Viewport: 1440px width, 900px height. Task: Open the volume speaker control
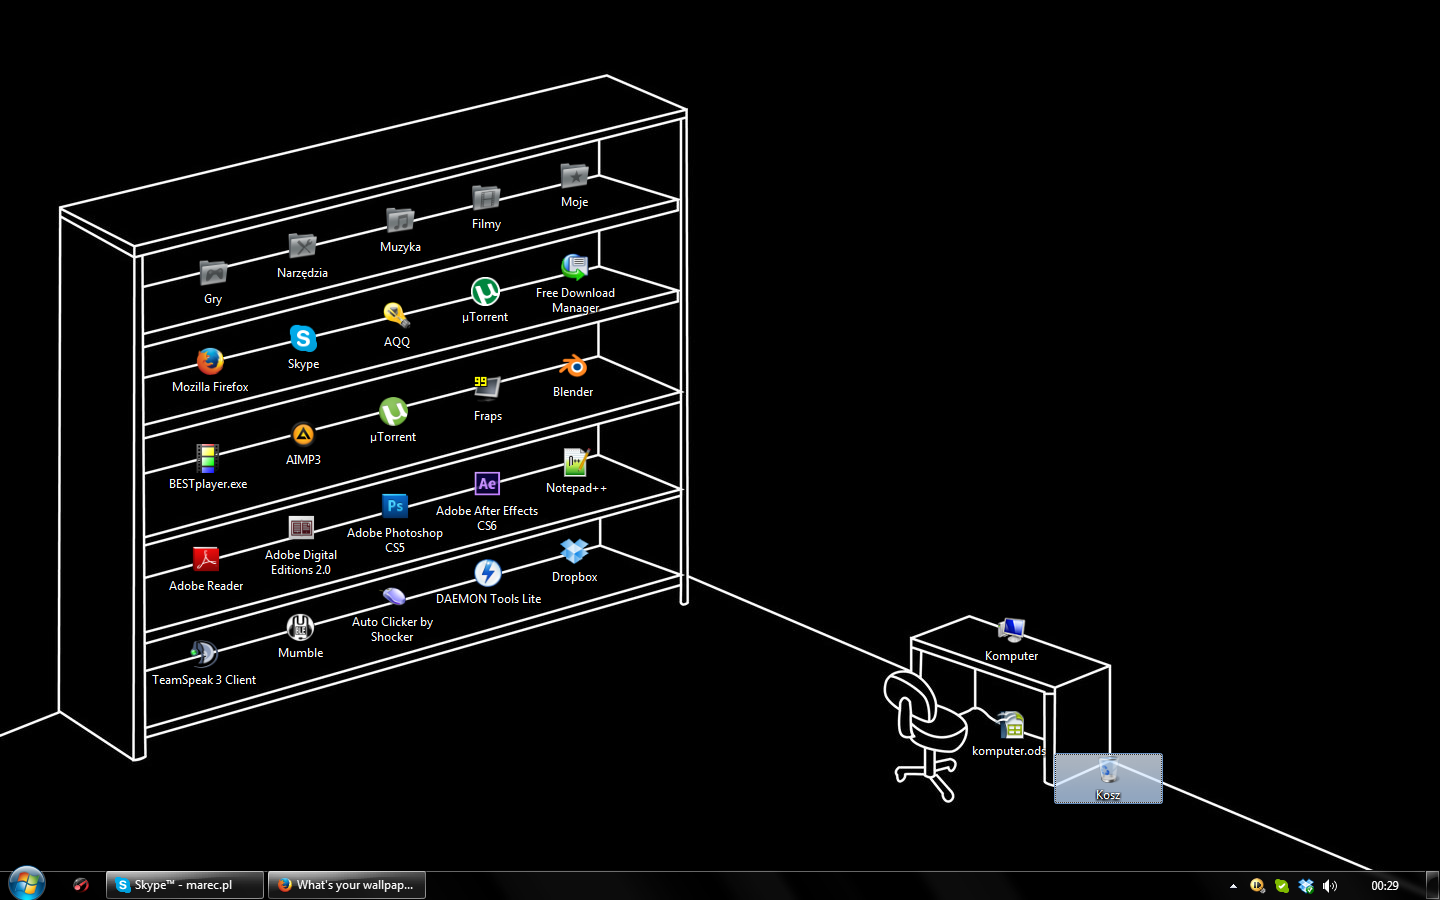(1329, 885)
